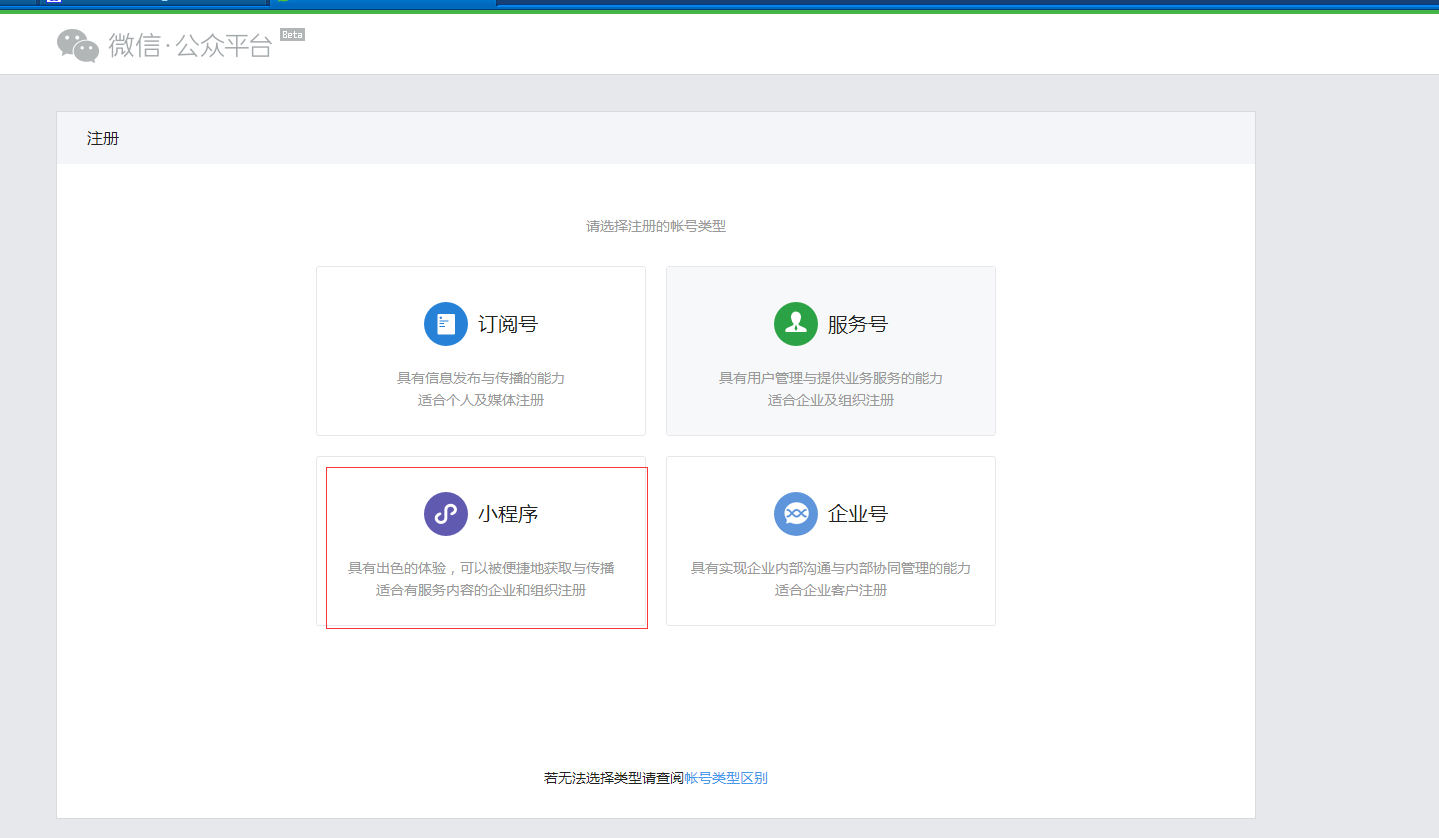Select the 服务号 card description text

(831, 389)
